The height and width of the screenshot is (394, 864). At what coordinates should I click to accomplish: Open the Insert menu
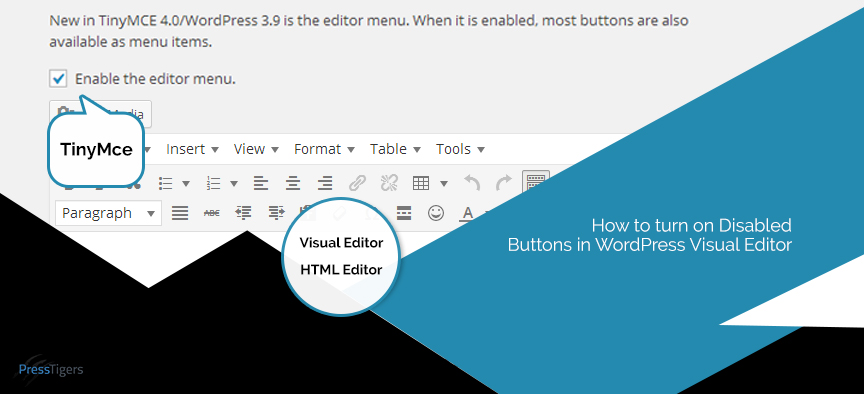tap(192, 149)
